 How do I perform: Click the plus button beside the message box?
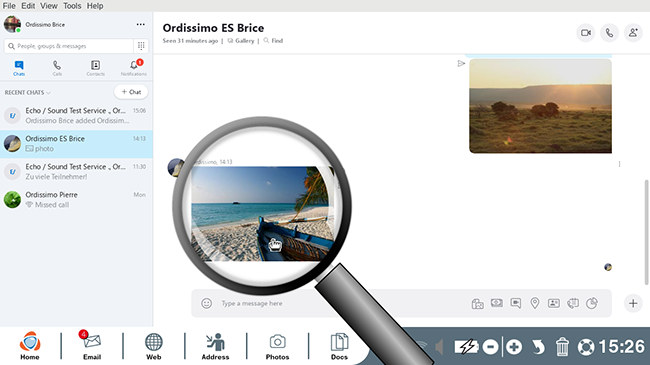tap(633, 303)
